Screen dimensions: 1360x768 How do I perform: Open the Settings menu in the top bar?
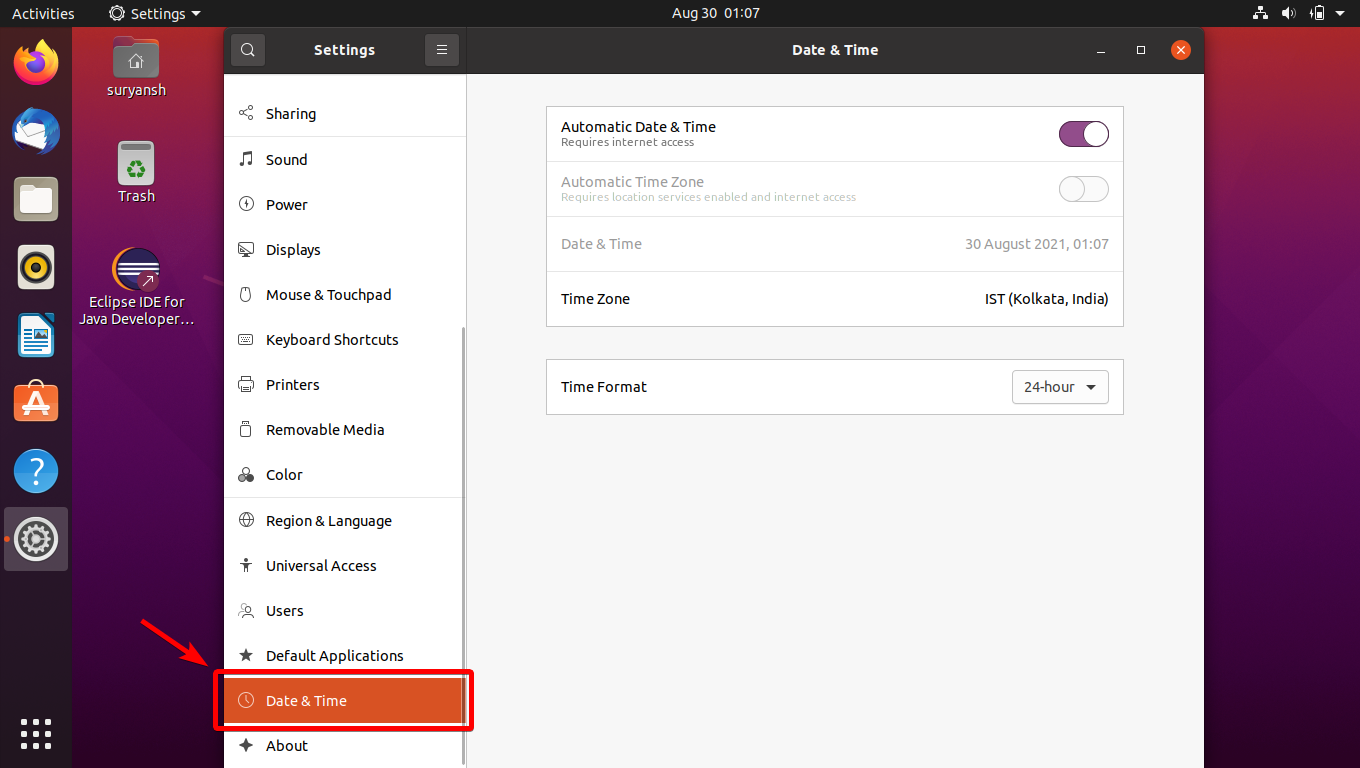(154, 13)
